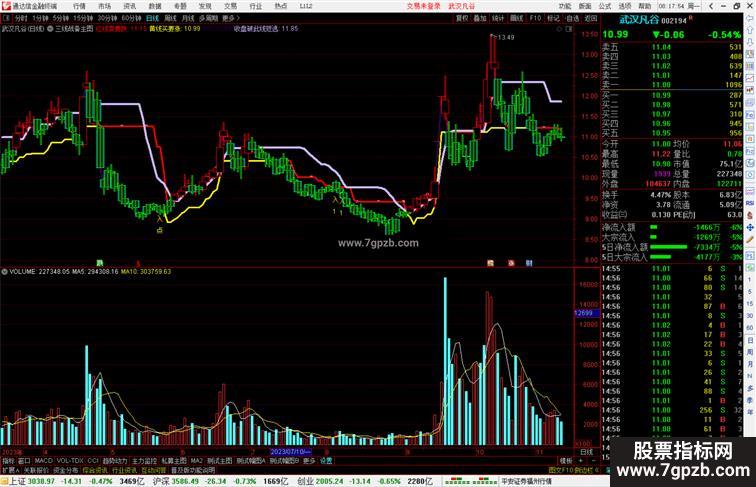Viewport: 756px width, 487px height.
Task: Click 日线 period label near time axis
Action: (587, 452)
